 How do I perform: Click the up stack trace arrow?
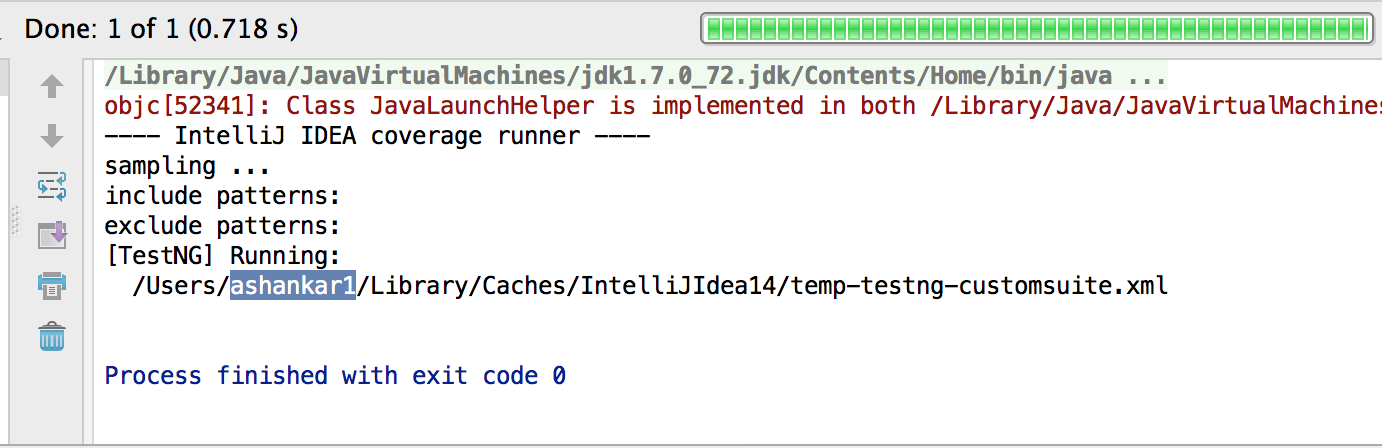coord(51,87)
